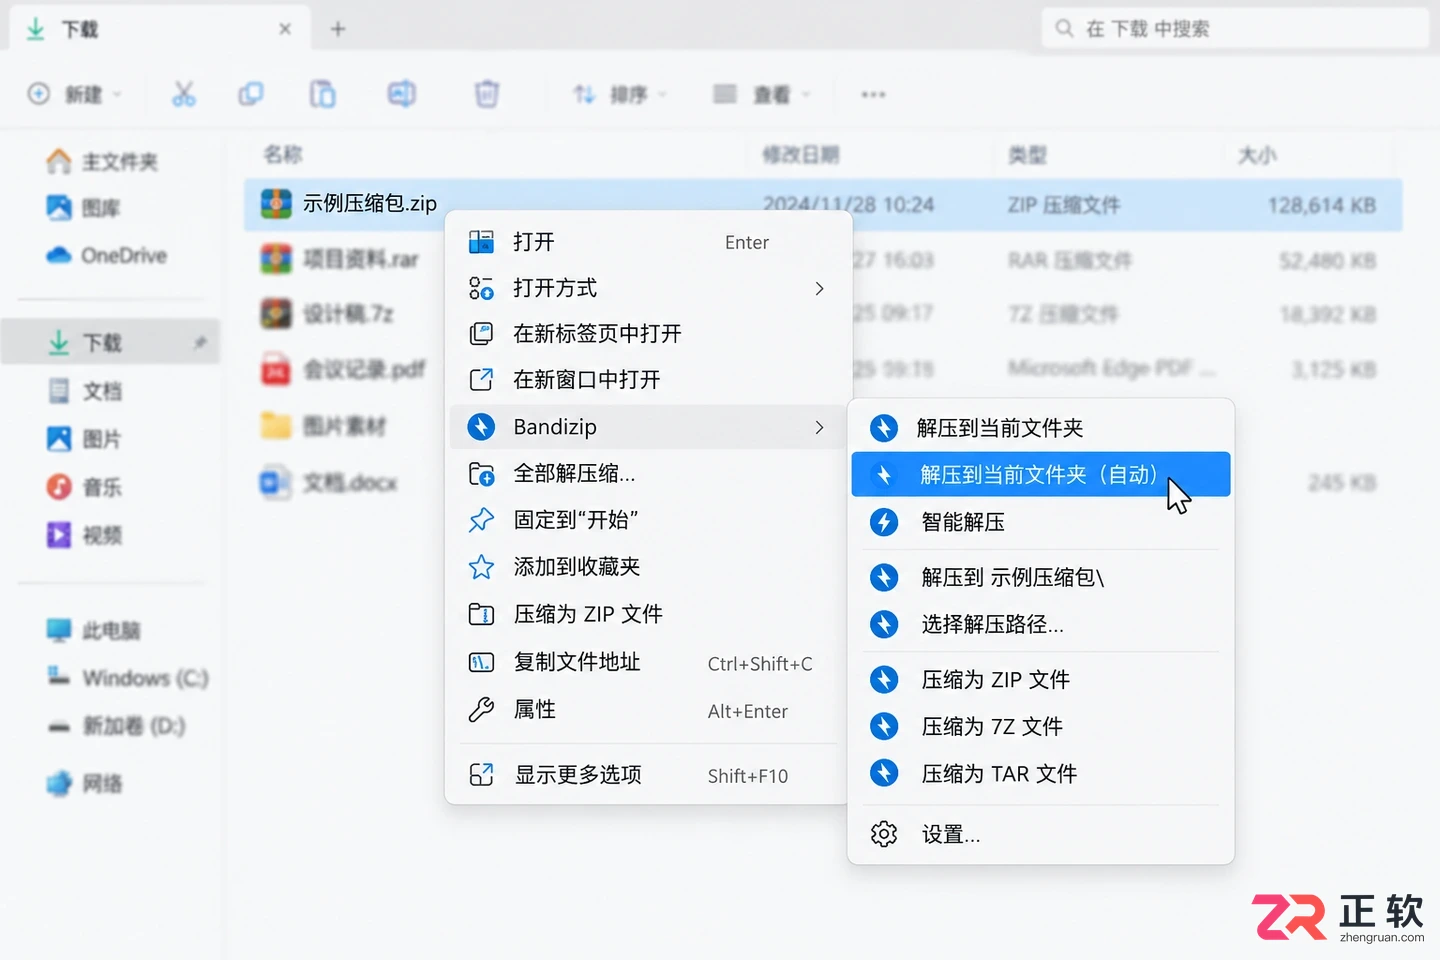Click the Paste icon in toolbar
Viewport: 1440px width, 960px height.
click(x=322, y=94)
